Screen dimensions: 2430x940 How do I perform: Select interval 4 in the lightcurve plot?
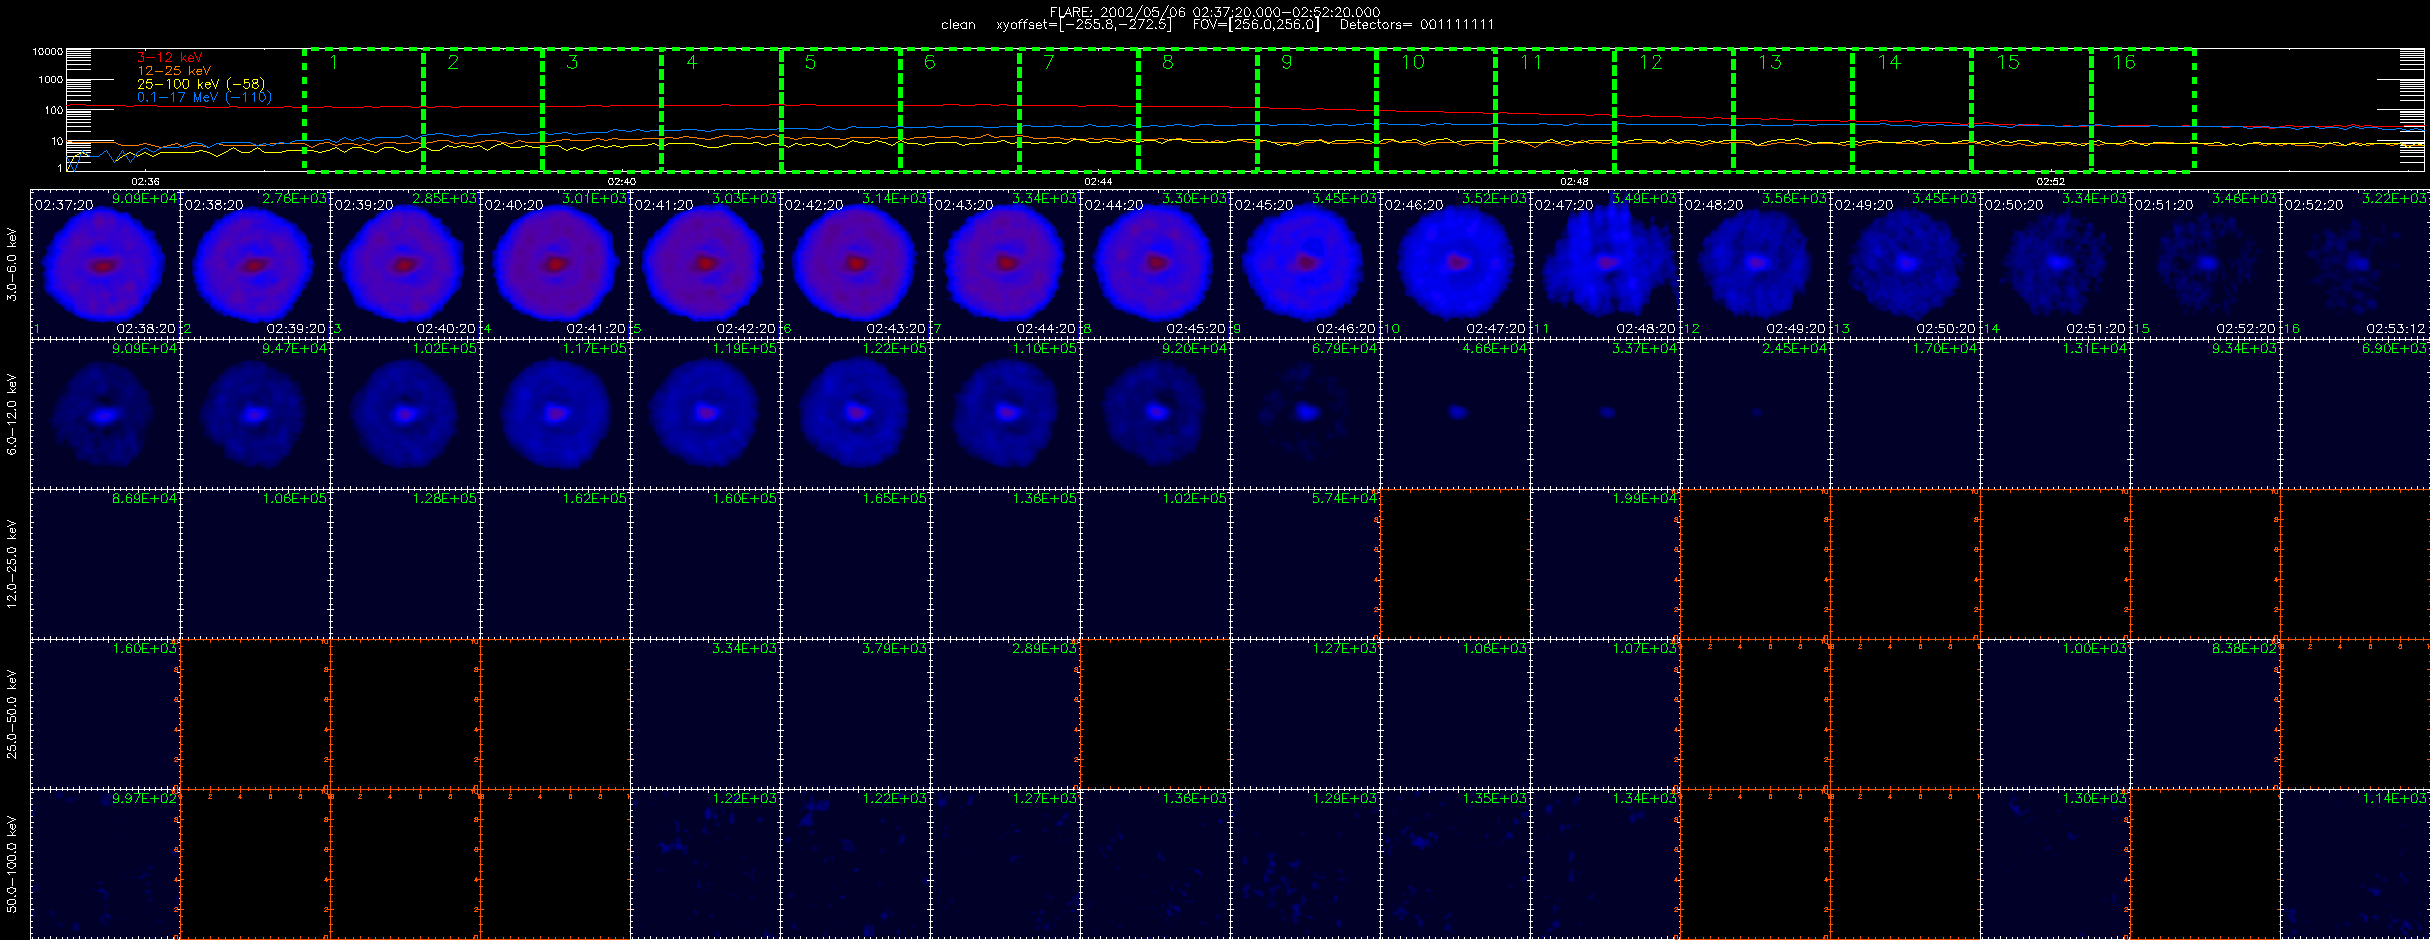[x=721, y=110]
